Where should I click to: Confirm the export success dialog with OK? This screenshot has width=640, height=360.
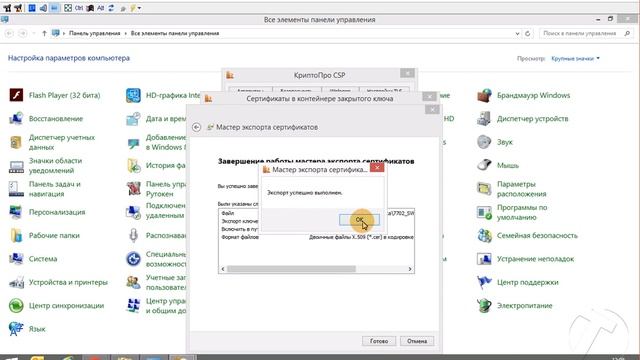[359, 220]
